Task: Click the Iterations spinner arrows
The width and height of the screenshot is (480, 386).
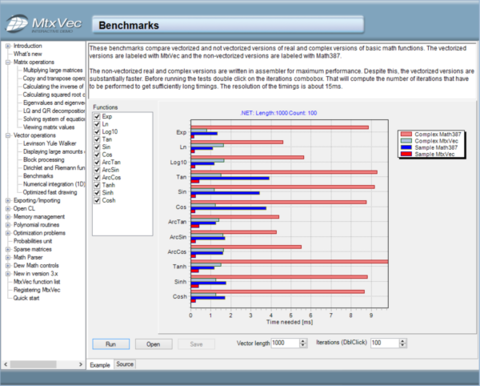Action: [x=402, y=343]
